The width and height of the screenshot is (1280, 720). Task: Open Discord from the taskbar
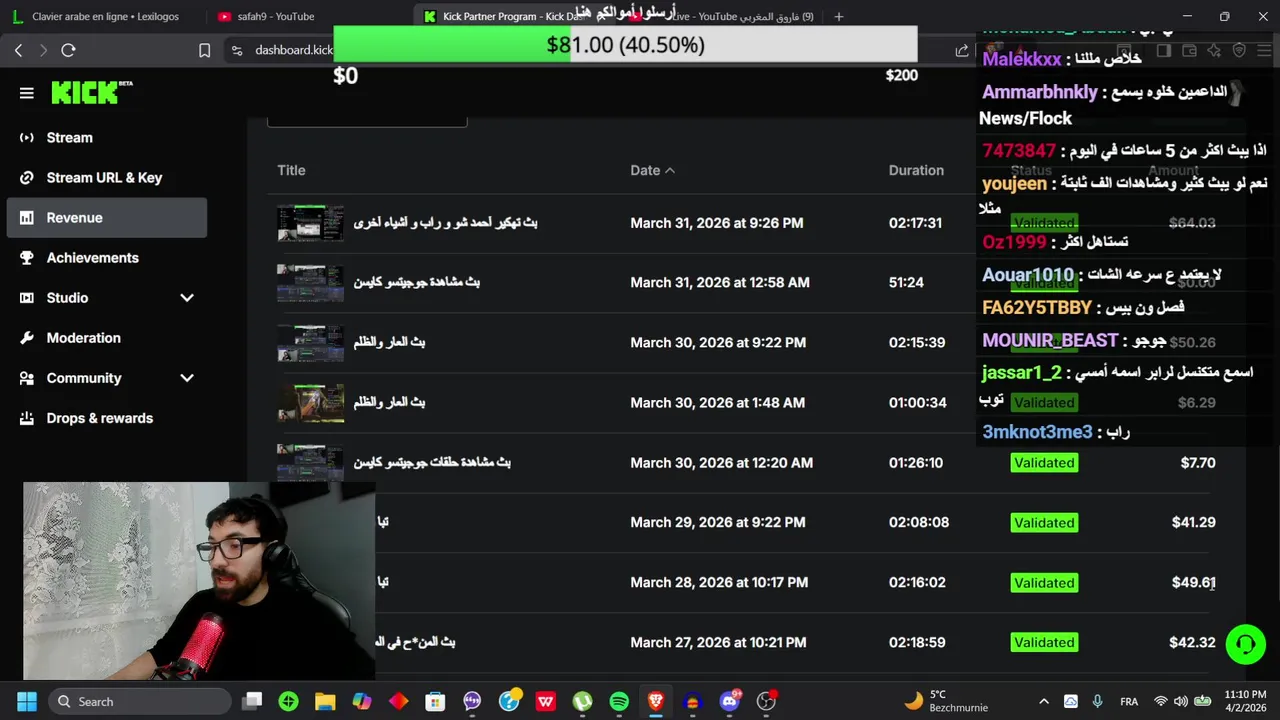pyautogui.click(x=730, y=701)
